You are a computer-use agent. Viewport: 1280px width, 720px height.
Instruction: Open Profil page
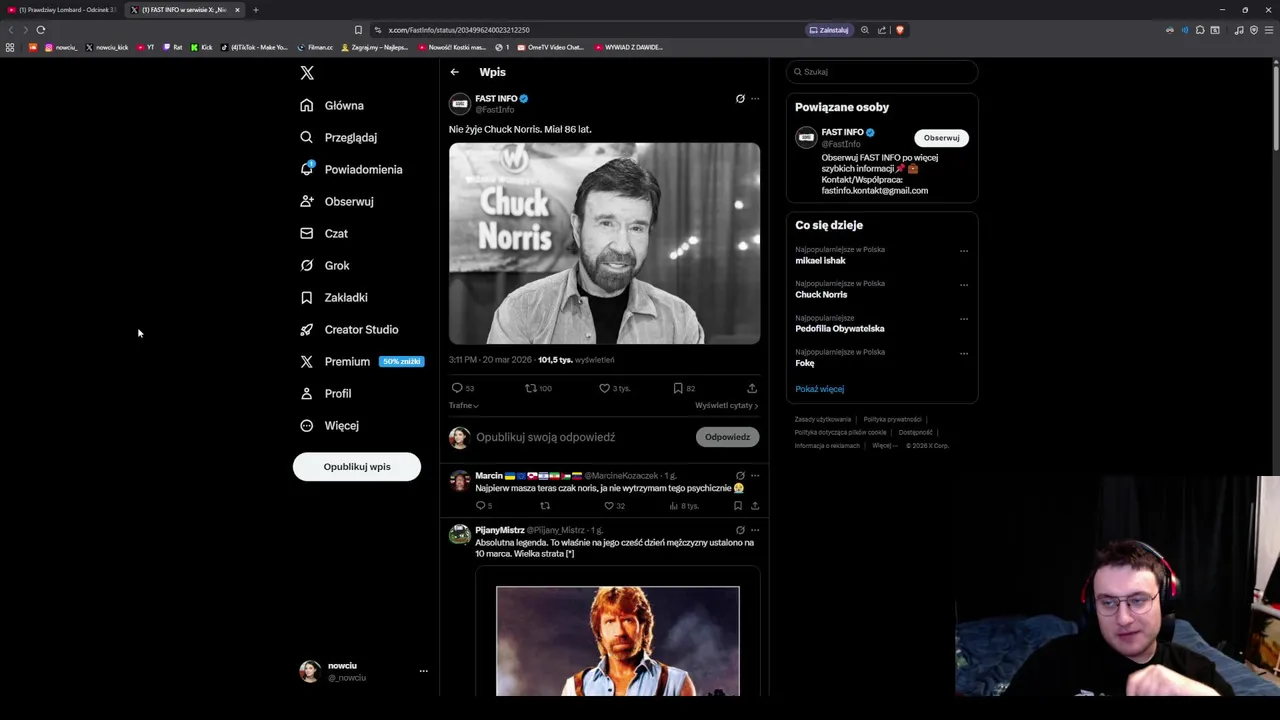326,393
